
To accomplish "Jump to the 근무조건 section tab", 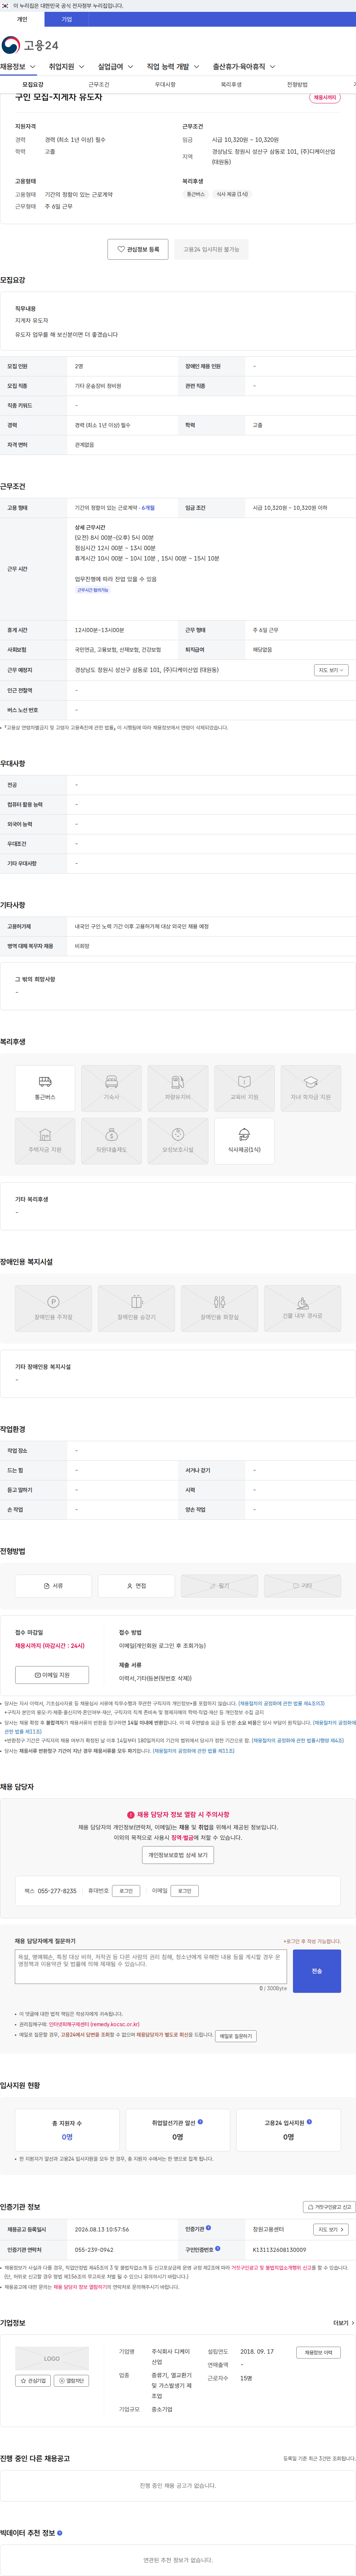I will (99, 85).
